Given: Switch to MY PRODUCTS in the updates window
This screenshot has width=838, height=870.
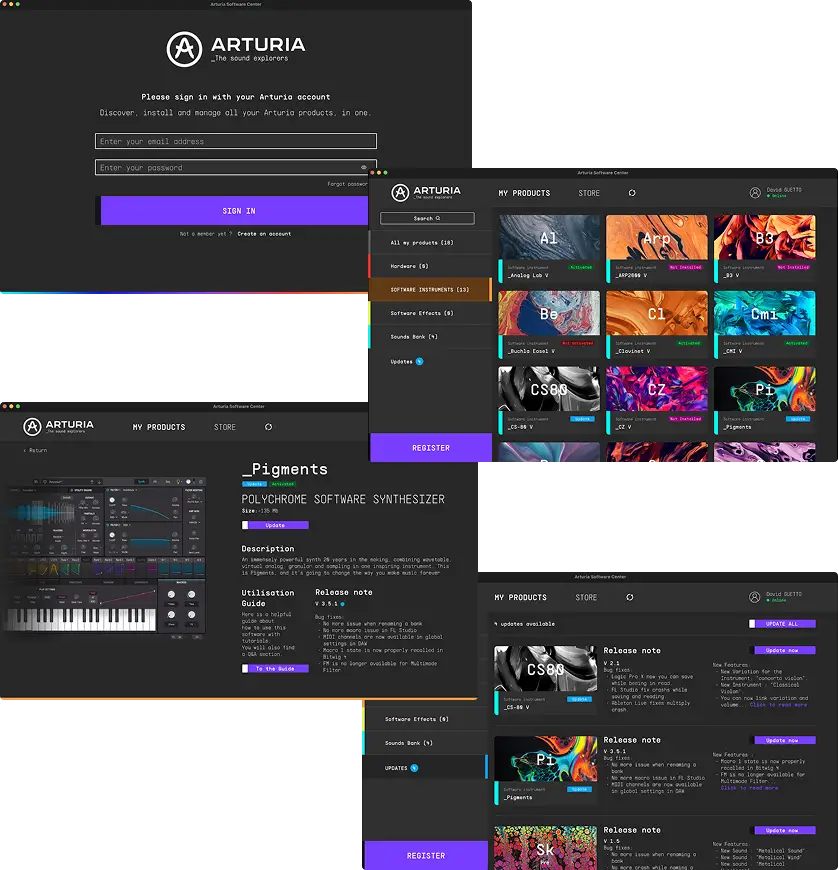Looking at the screenshot, I should (x=521, y=598).
